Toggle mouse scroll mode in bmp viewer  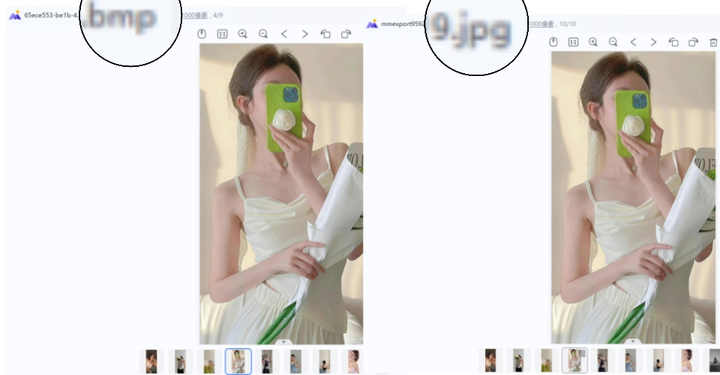point(202,34)
